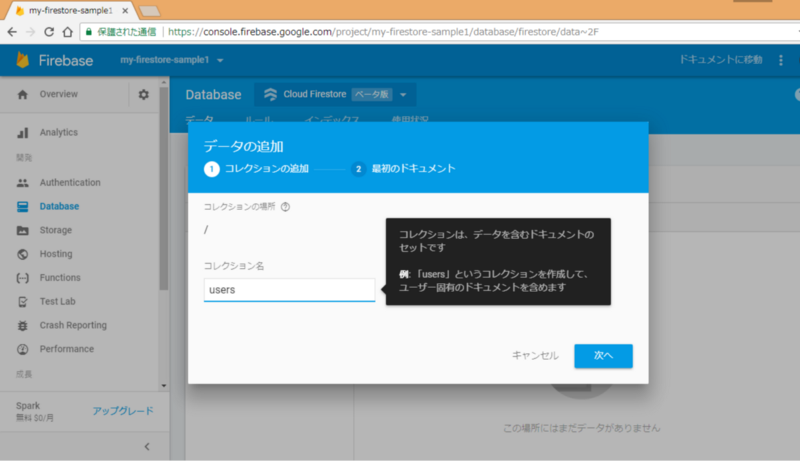The image size is (800, 461).
Task: Click the Hosting globe icon
Action: click(x=22, y=254)
